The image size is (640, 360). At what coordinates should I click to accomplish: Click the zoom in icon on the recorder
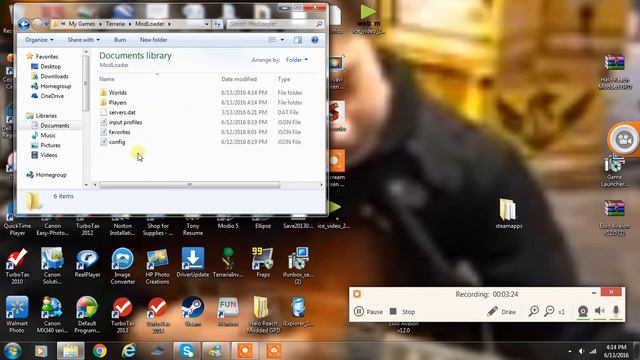pyautogui.click(x=533, y=311)
